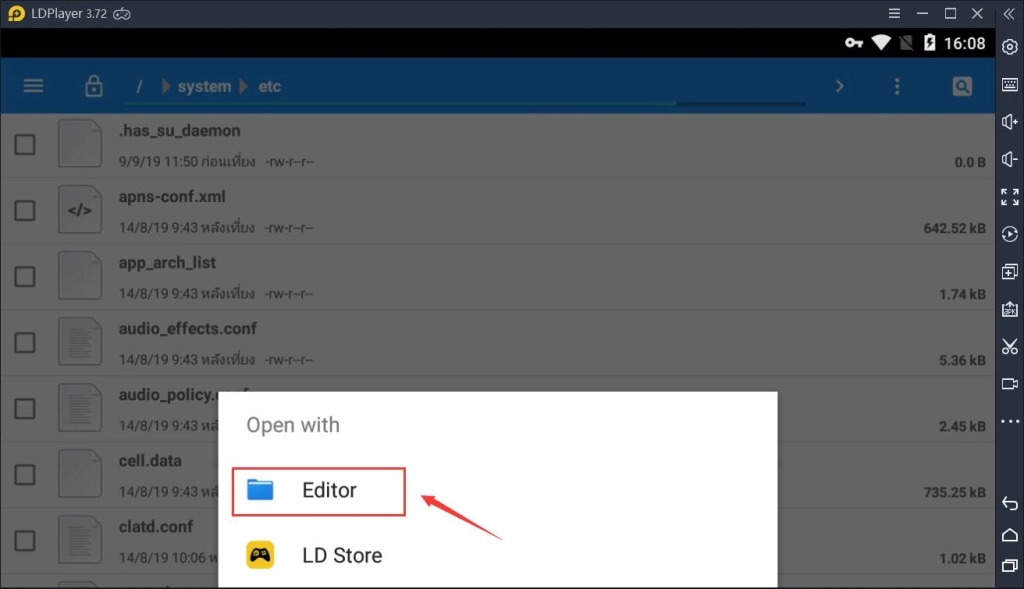Click the VPN key icon in status bar
This screenshot has width=1024, height=589.
[854, 43]
